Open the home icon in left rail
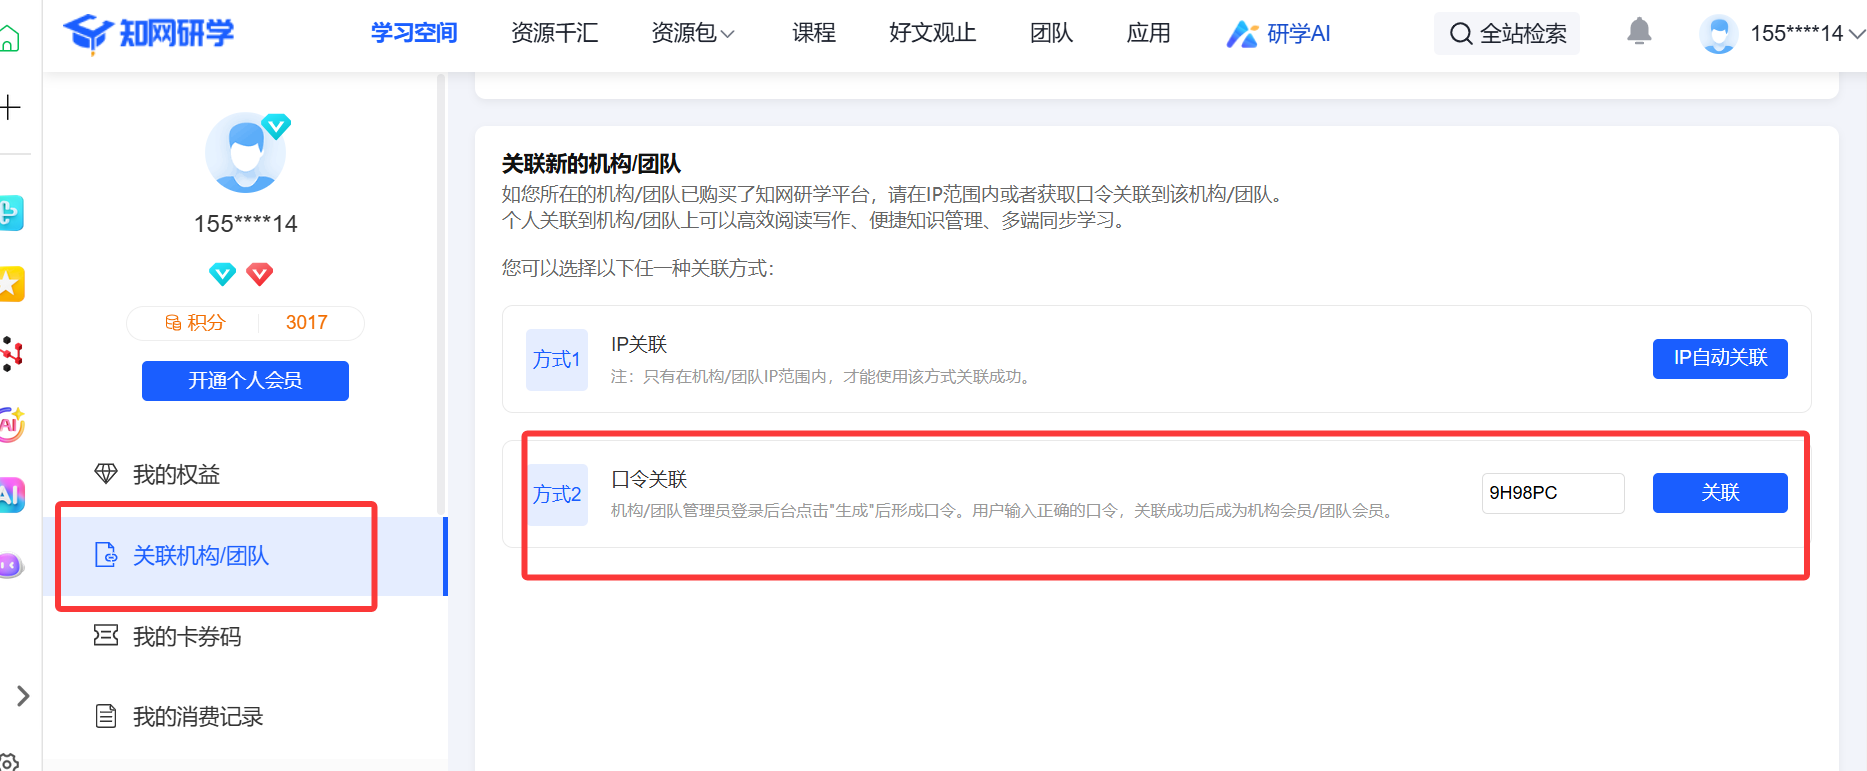 [10, 39]
